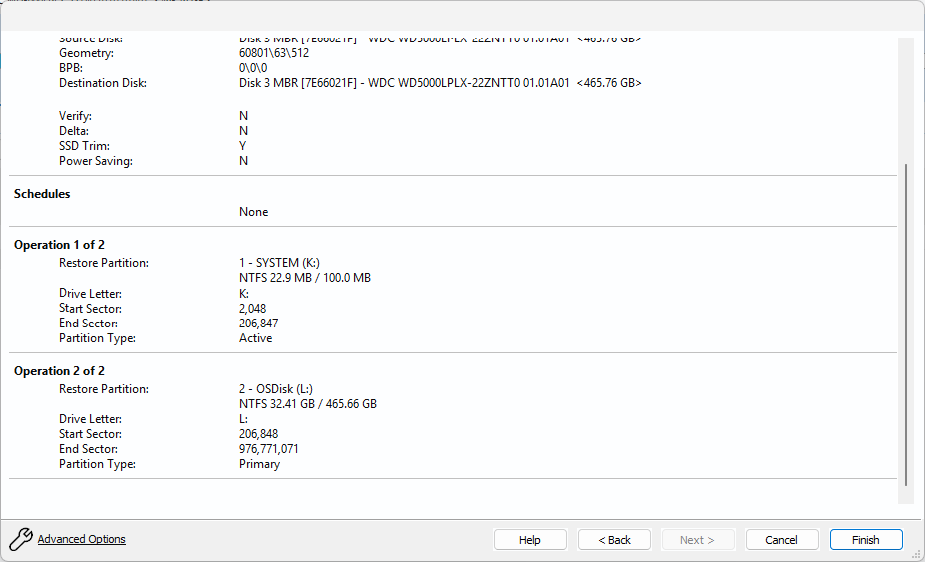Click the Operation 2 of 2 heading
Screen dimensions: 925x562
(x=59, y=371)
